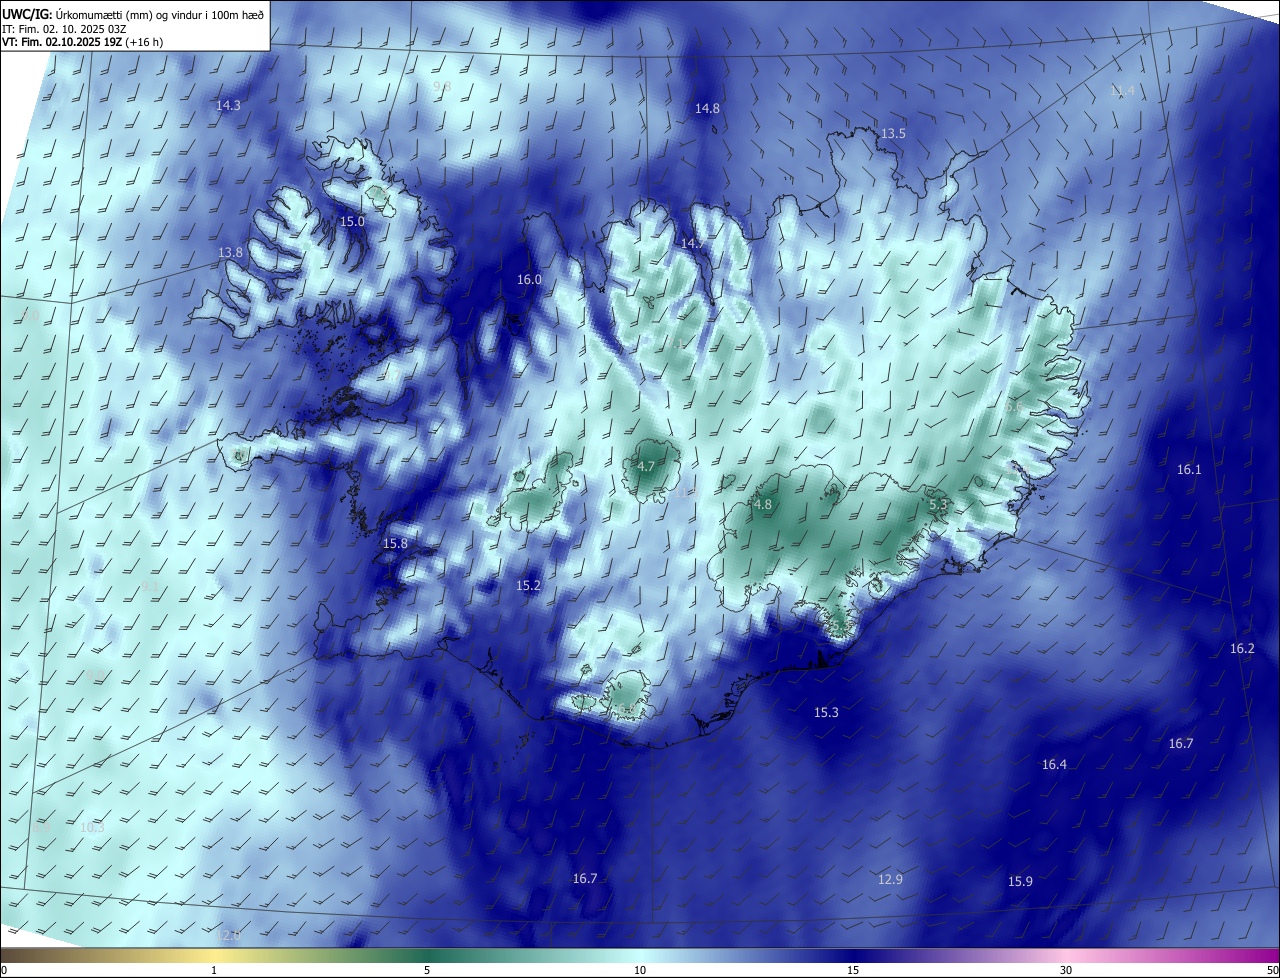The image size is (1280, 978).
Task: Click the '10' tick label on the colorbar
Action: [x=640, y=970]
